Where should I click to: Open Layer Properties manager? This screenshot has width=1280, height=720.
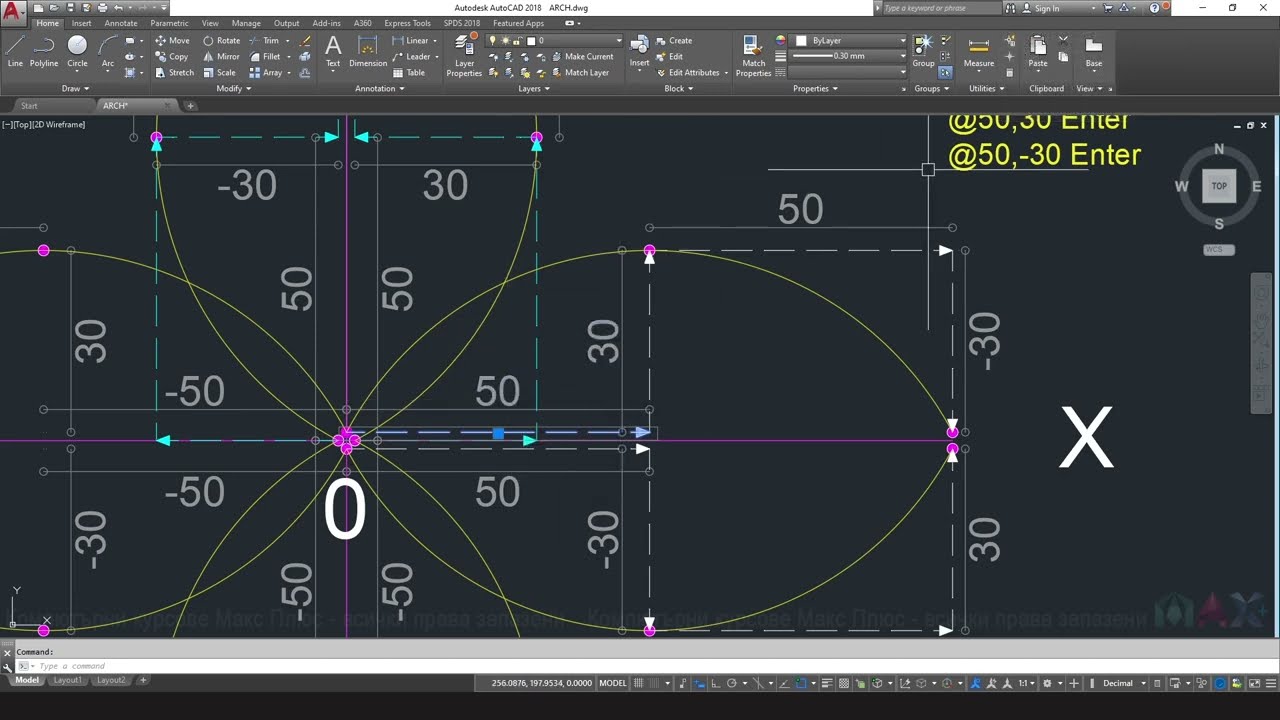click(x=464, y=55)
